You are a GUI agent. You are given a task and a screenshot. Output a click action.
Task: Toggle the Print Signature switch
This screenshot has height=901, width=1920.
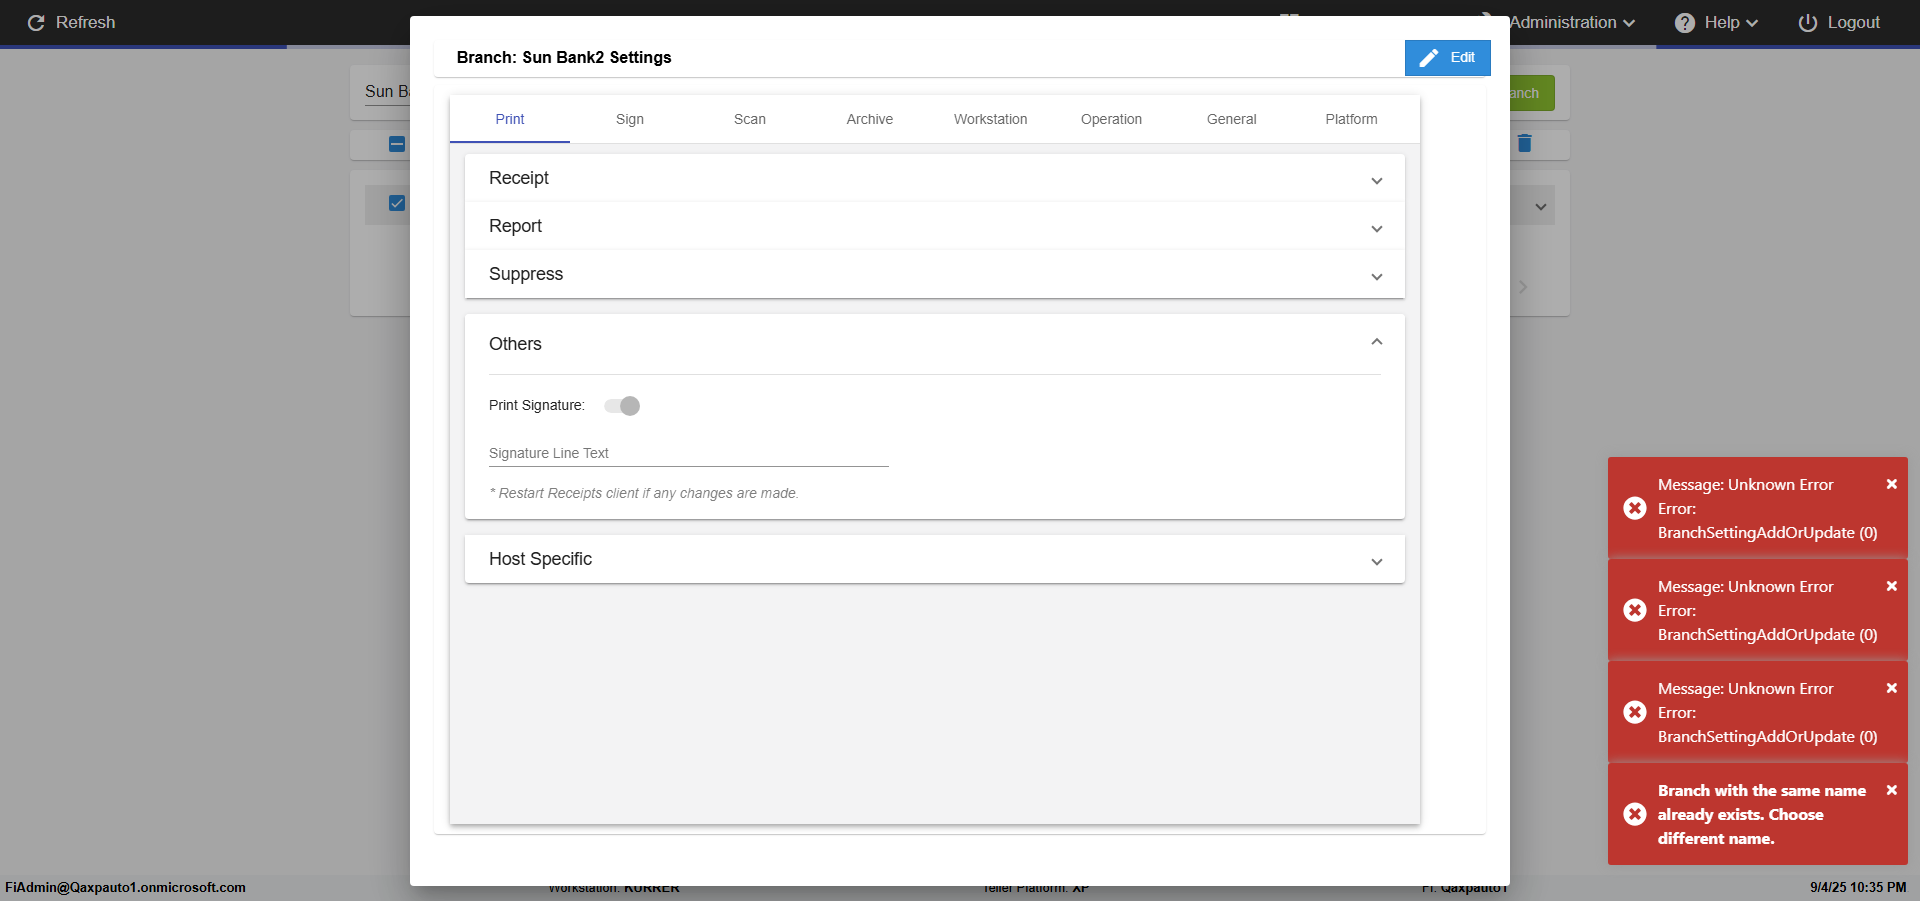tap(622, 406)
